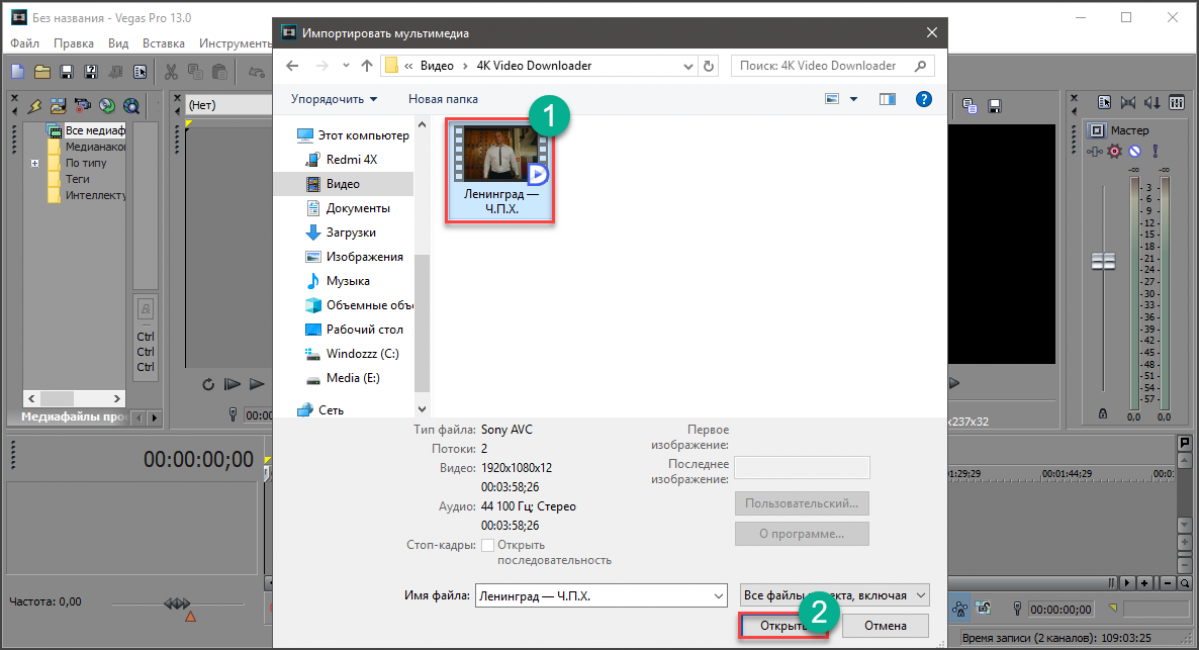
Task: Select Загрузки in the dialog sidebar
Action: 351,232
